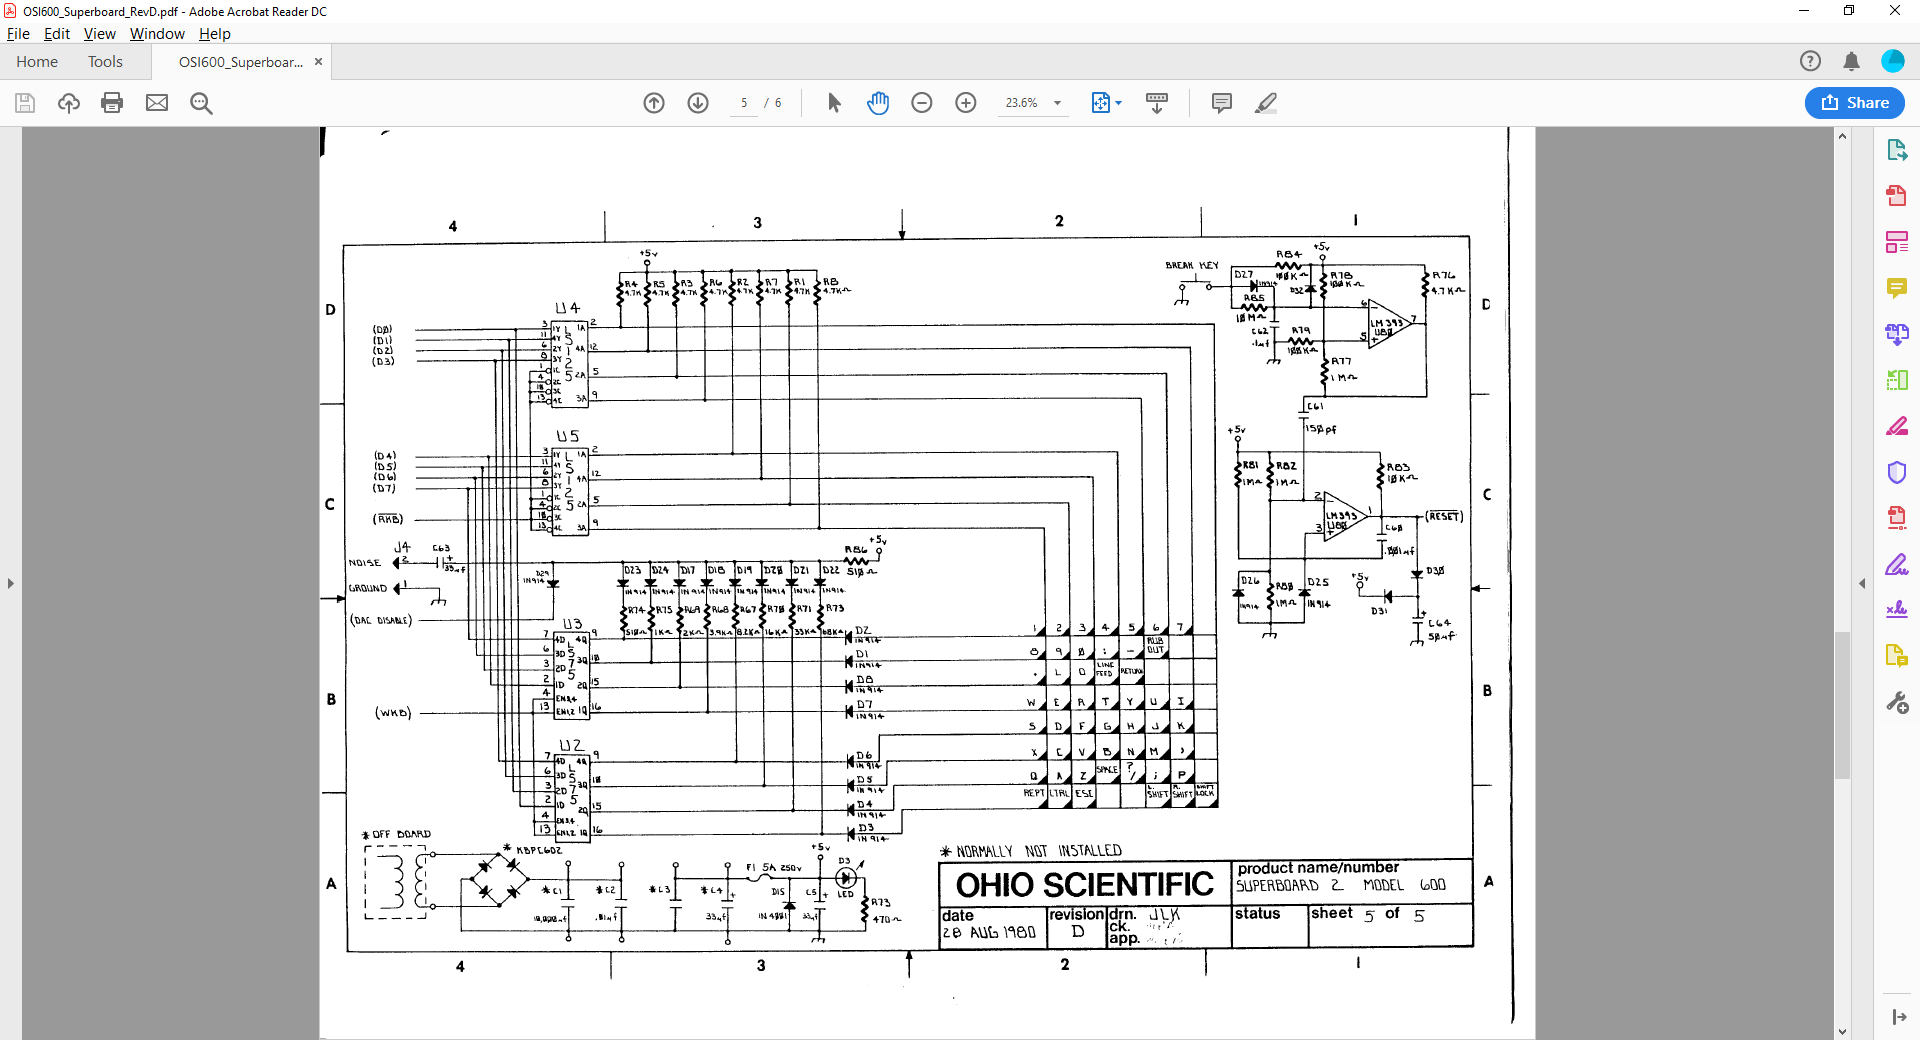Zoom in with plus button
1920x1040 pixels.
pyautogui.click(x=966, y=103)
